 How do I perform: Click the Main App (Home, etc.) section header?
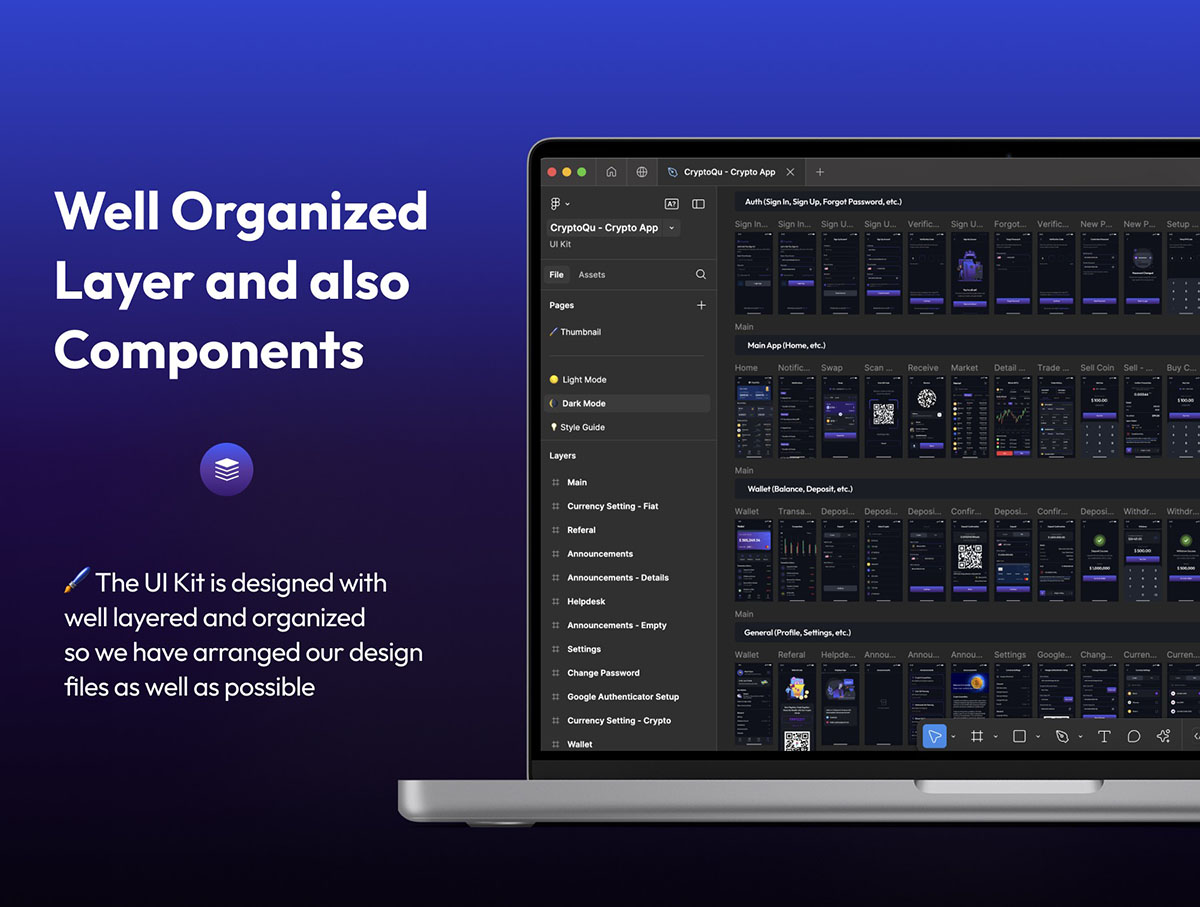pos(786,345)
